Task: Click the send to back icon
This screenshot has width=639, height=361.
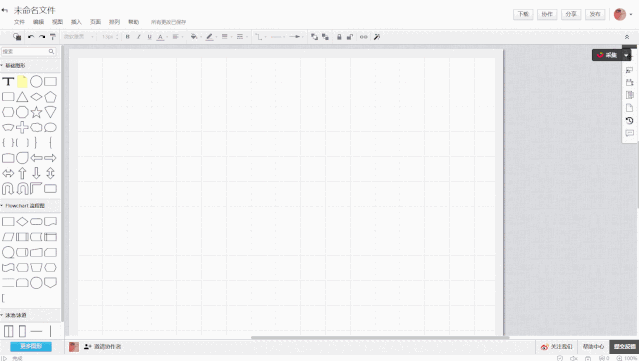Action: (x=325, y=37)
